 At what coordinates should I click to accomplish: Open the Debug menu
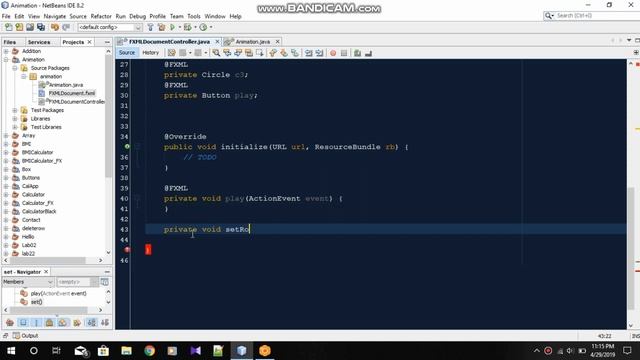(138, 16)
